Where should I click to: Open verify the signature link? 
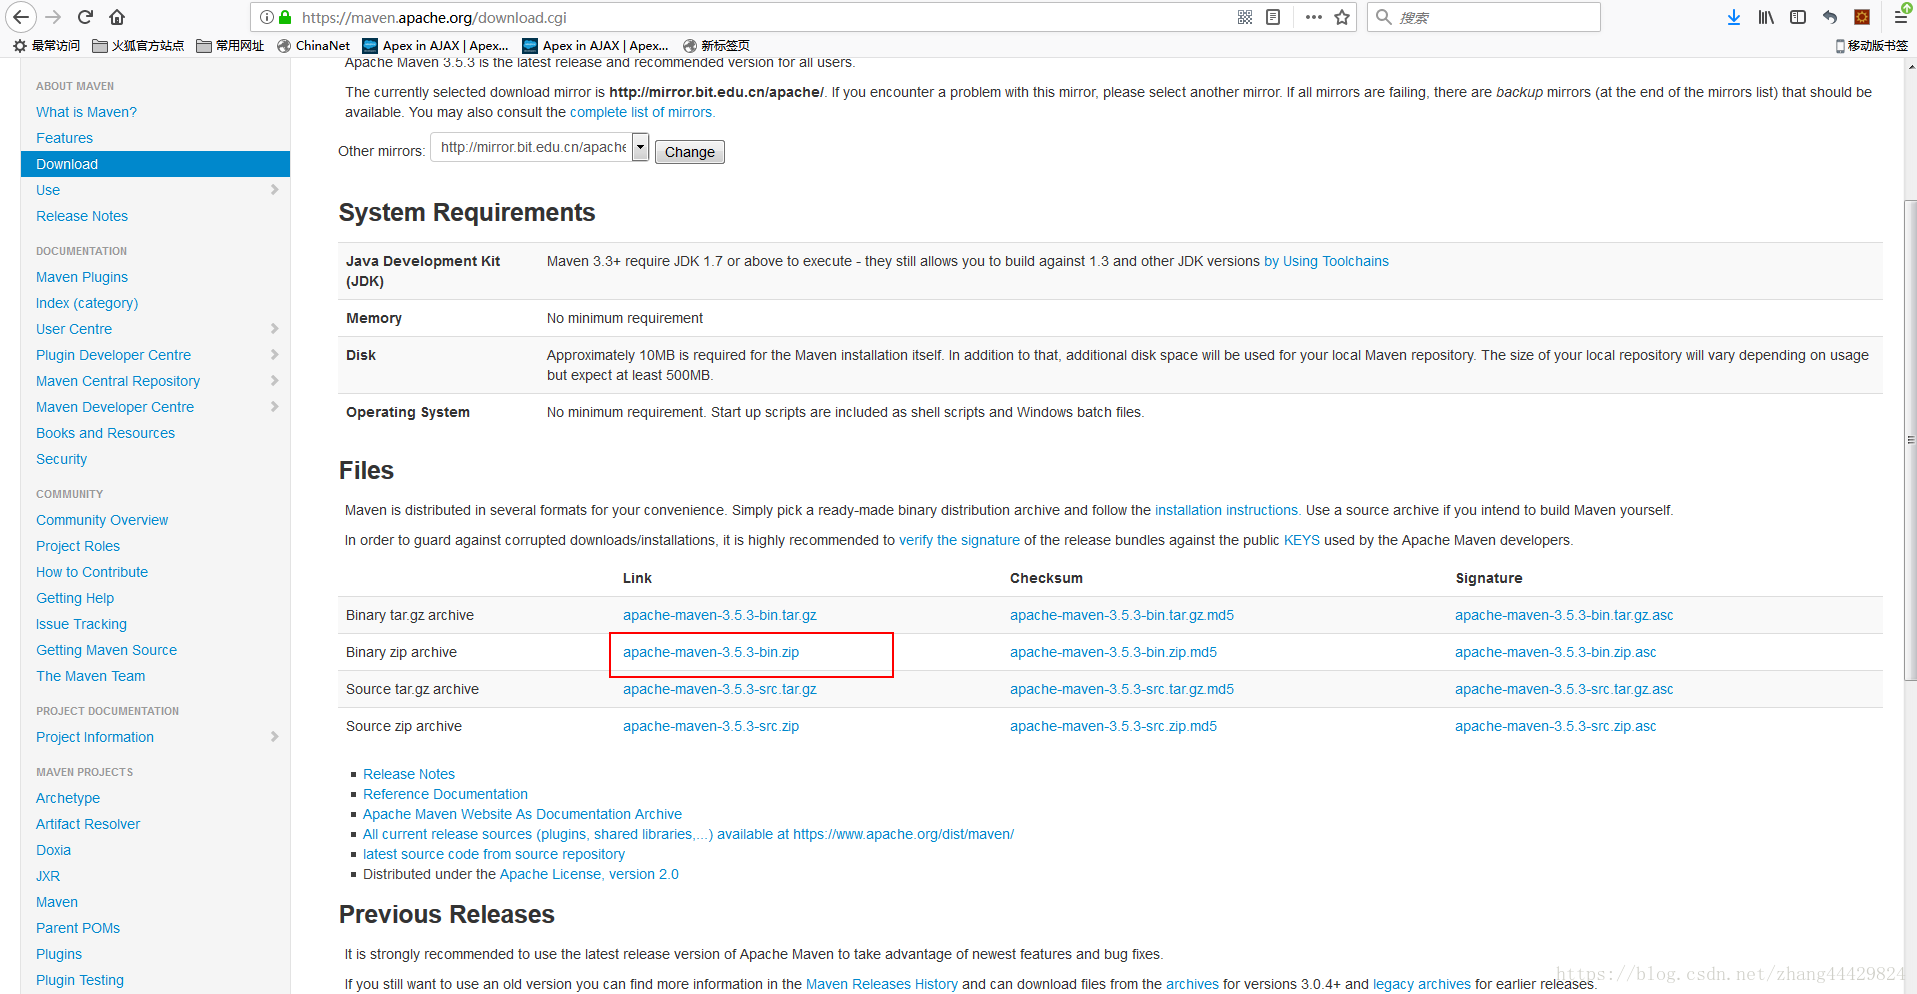pos(959,540)
